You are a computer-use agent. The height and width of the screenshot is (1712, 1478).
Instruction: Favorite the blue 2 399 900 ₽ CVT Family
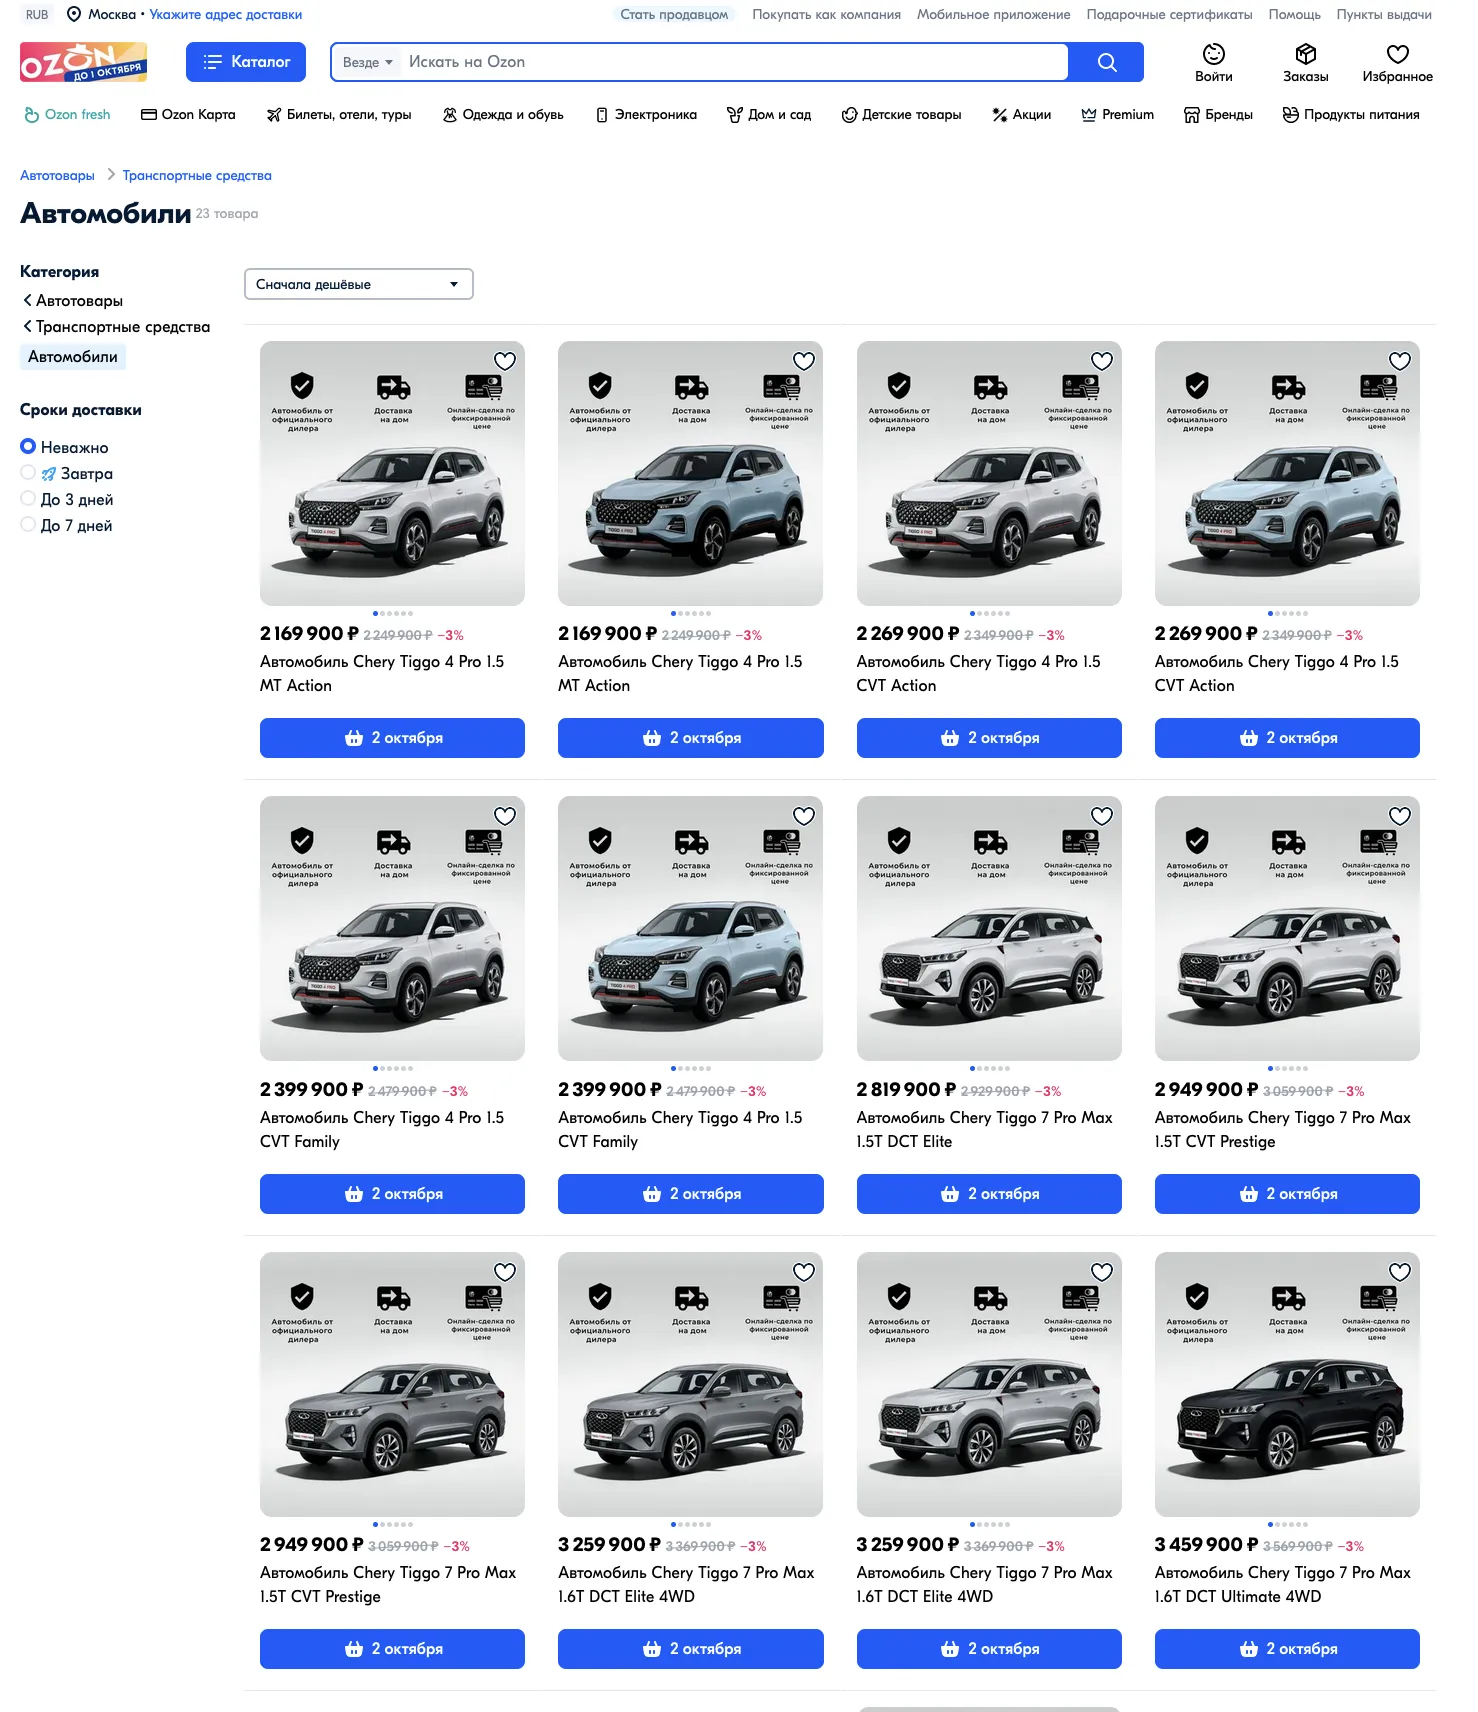point(804,816)
